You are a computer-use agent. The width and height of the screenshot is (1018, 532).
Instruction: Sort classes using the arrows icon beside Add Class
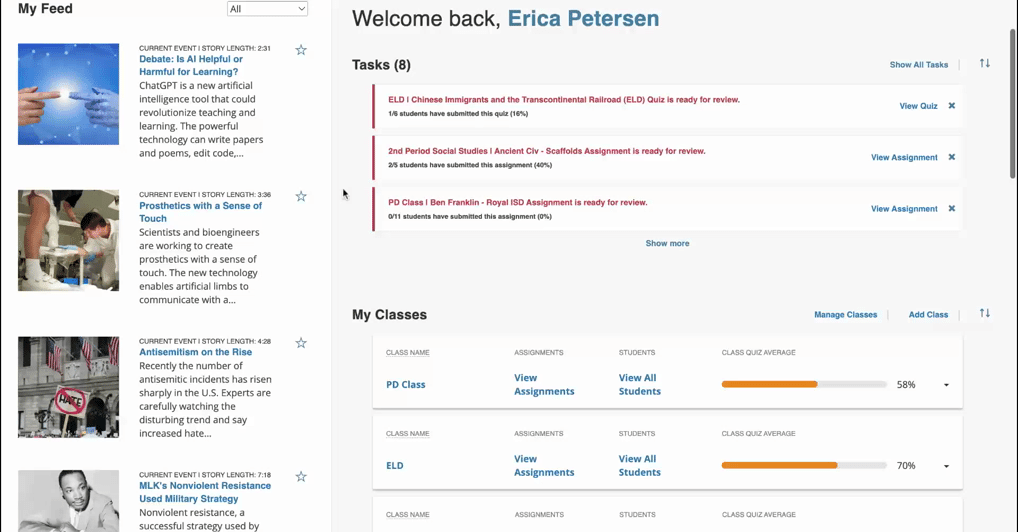point(985,314)
